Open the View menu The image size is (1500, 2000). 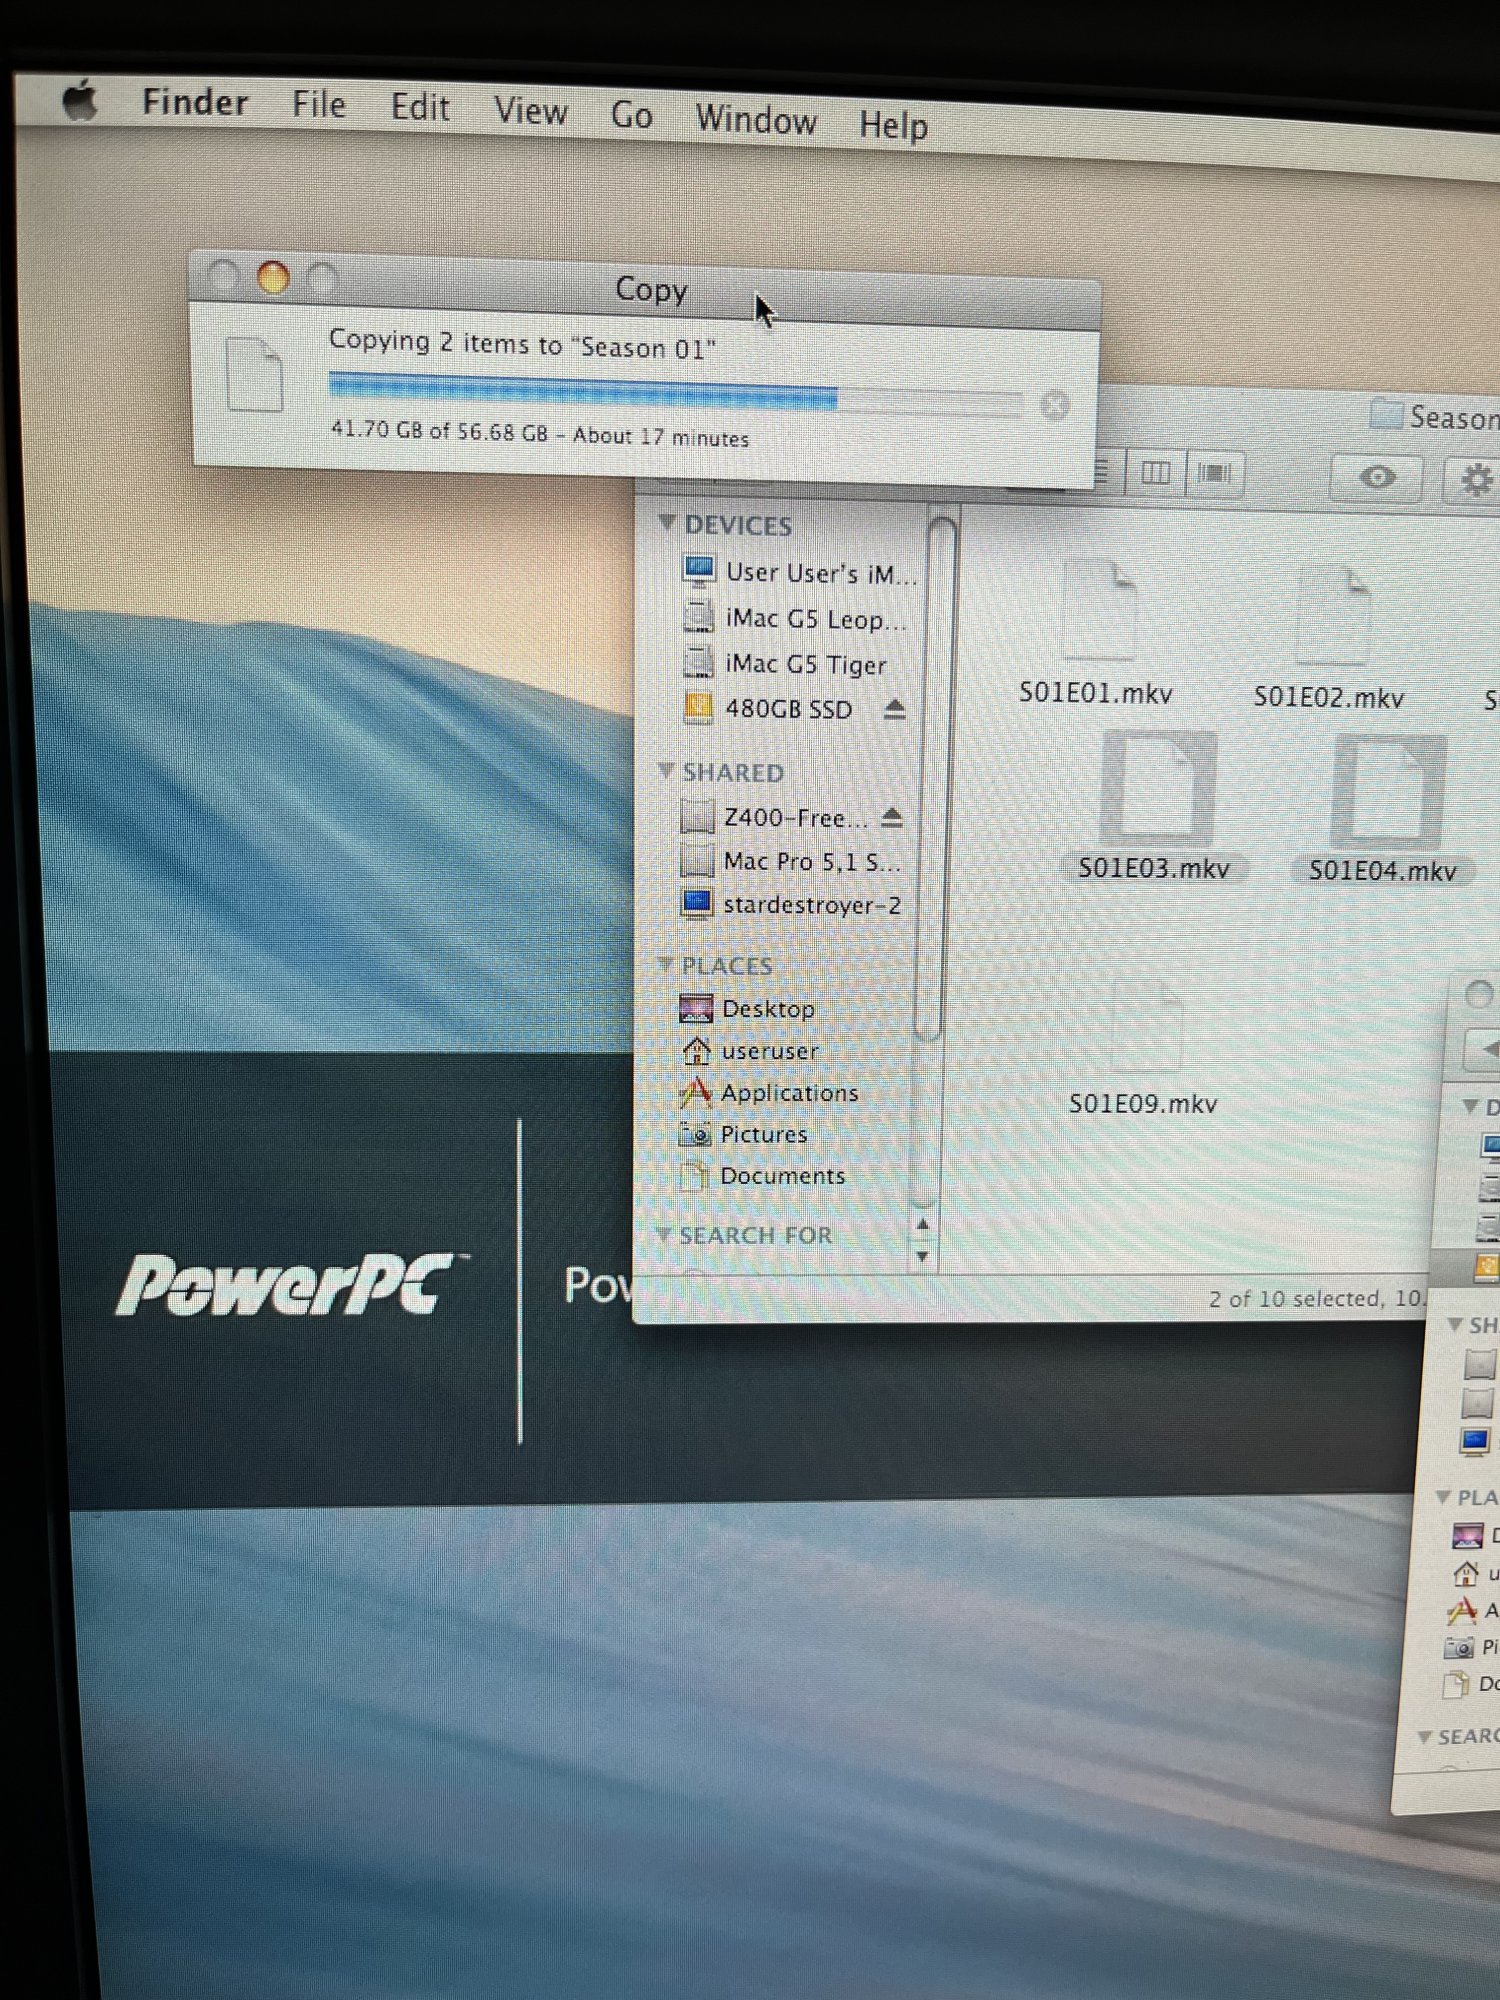(531, 111)
